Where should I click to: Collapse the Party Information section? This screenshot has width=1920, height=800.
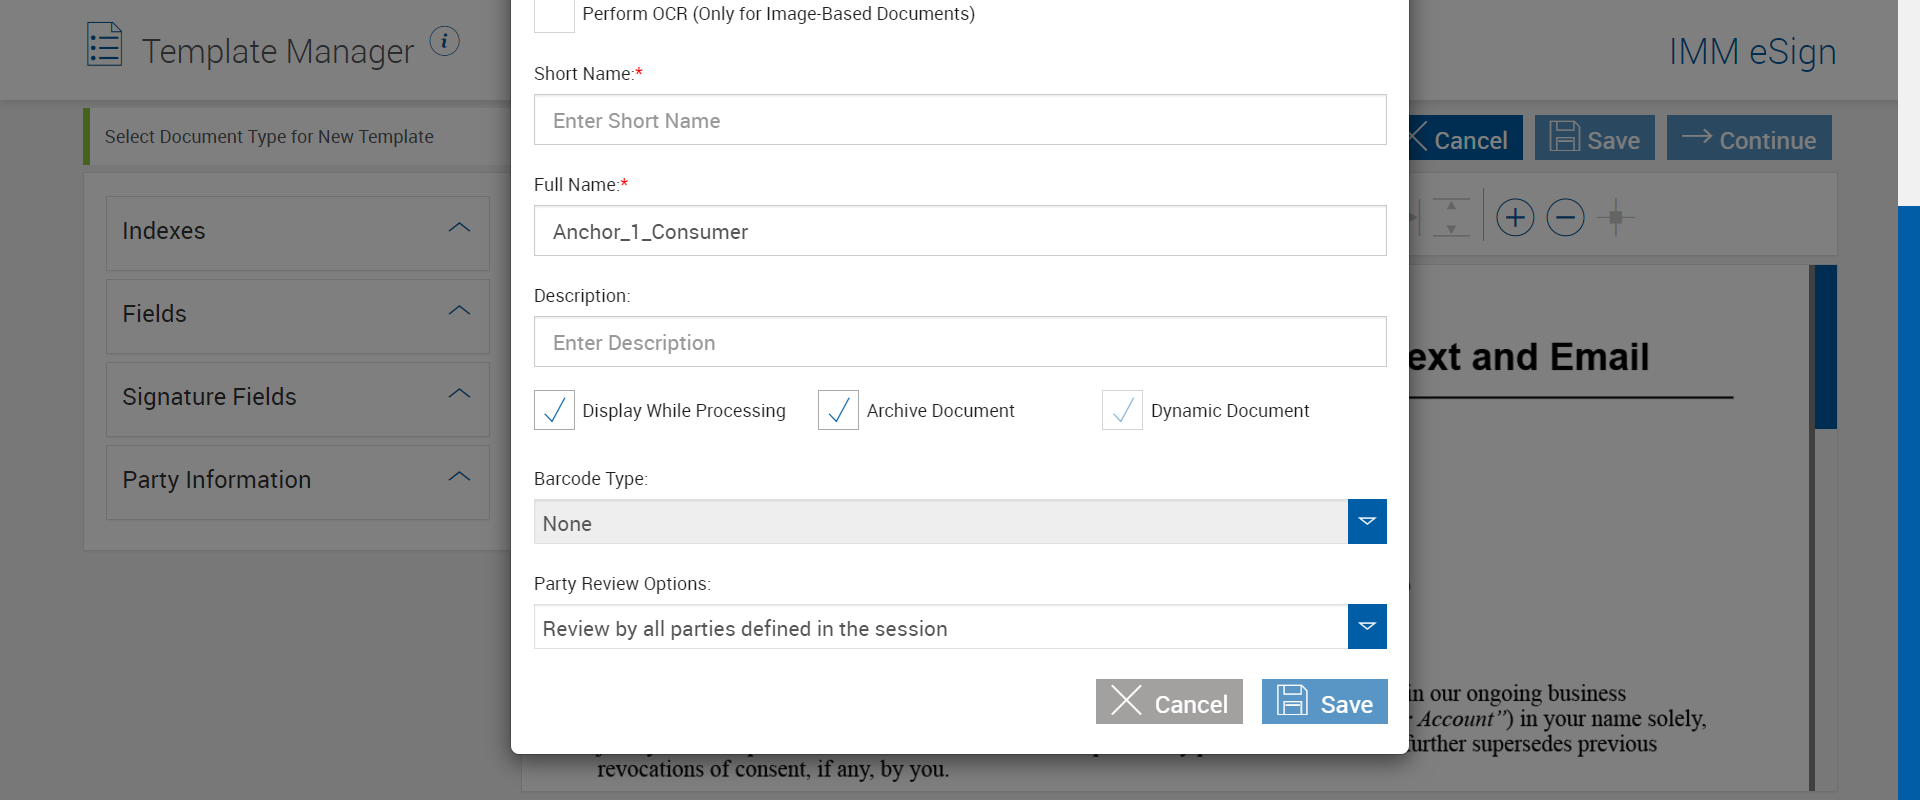(x=459, y=478)
